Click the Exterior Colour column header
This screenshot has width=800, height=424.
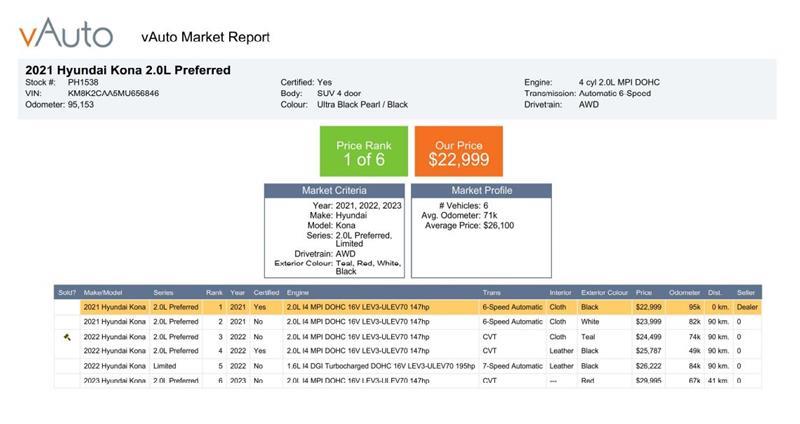[605, 293]
